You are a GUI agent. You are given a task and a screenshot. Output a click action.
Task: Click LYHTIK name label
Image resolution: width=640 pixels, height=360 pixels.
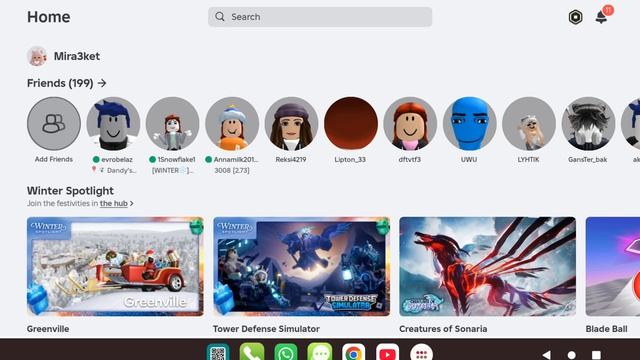[x=529, y=159]
